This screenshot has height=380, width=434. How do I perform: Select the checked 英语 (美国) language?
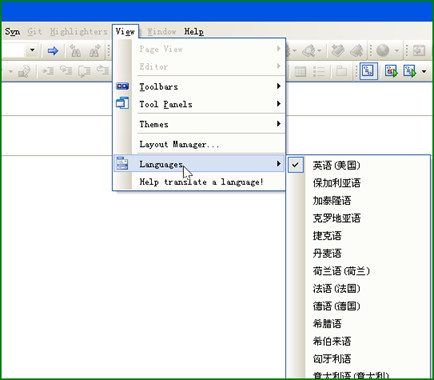point(358,165)
